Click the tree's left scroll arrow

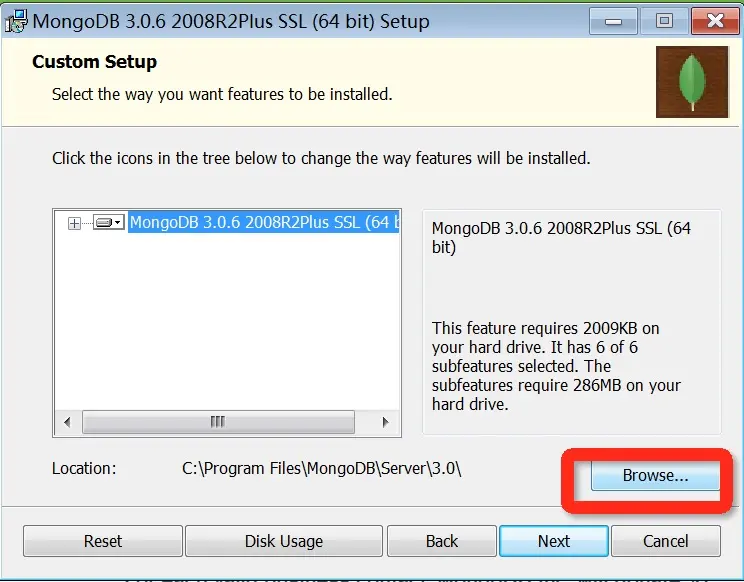pyautogui.click(x=67, y=422)
